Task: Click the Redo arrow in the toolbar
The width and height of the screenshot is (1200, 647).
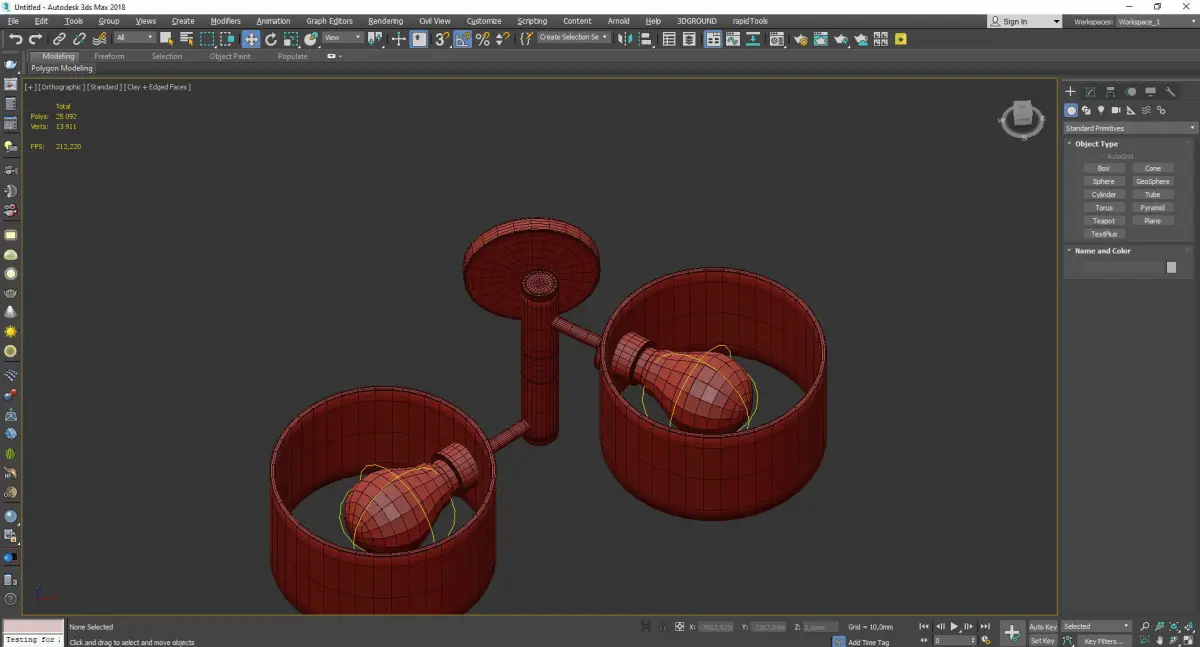Action: (35, 39)
